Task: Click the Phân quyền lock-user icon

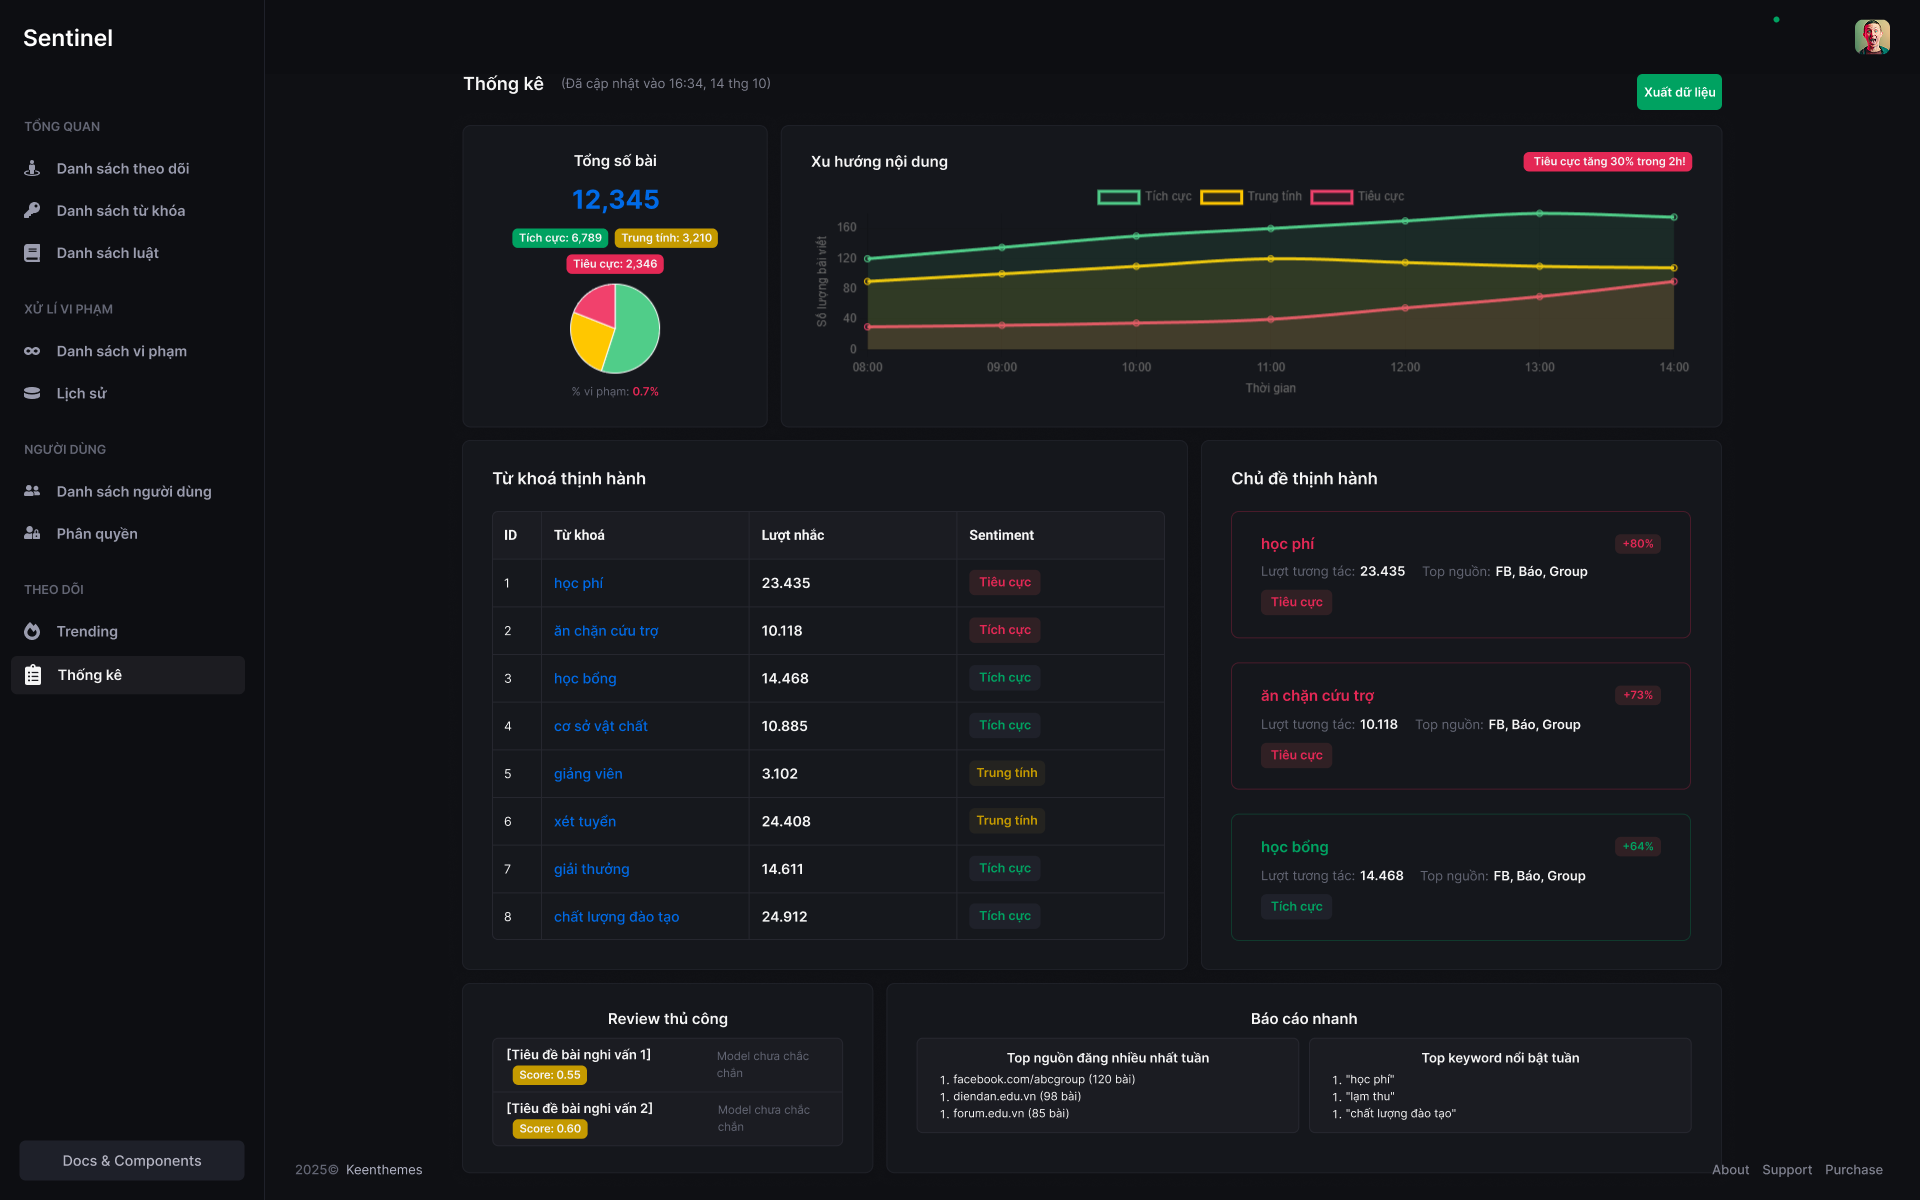Action: coord(32,533)
